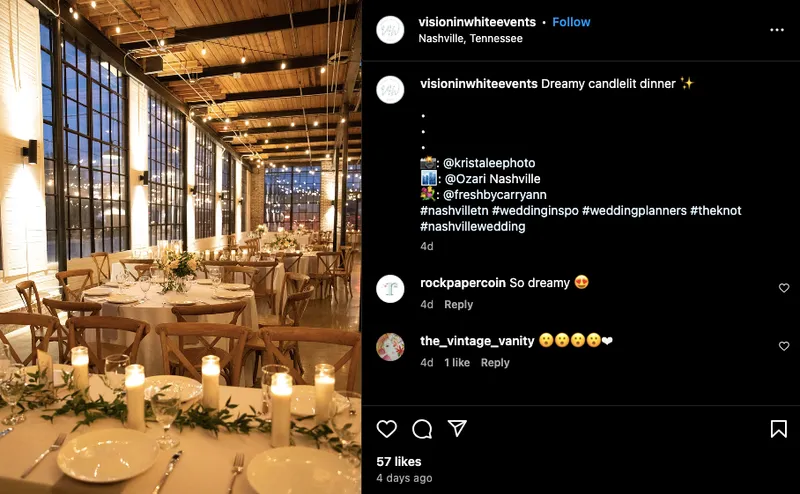Share the post via paper plane icon
This screenshot has width=800, height=494.
pyautogui.click(x=457, y=428)
